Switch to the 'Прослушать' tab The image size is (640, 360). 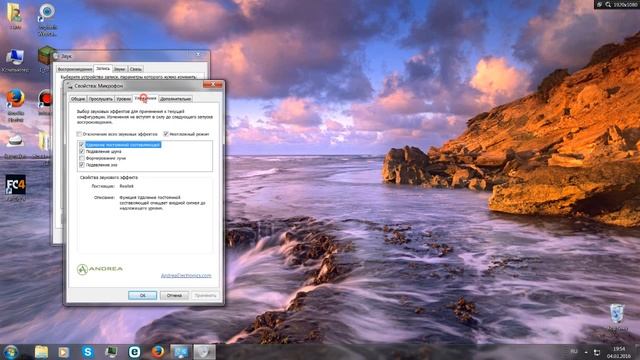101,99
